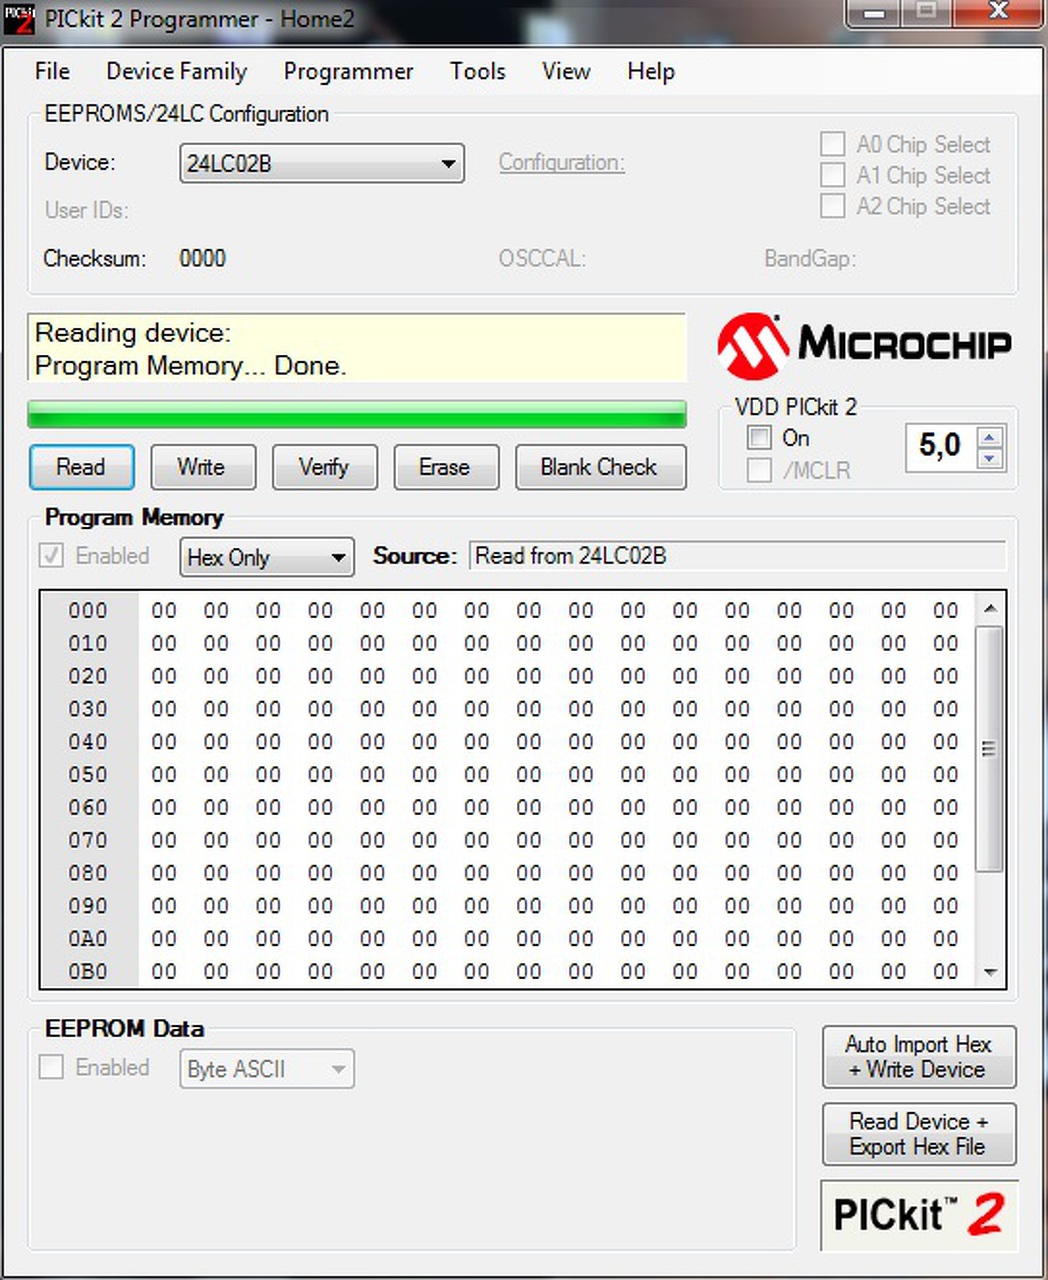The image size is (1048, 1280).
Task: Open the File menu
Action: [x=52, y=71]
